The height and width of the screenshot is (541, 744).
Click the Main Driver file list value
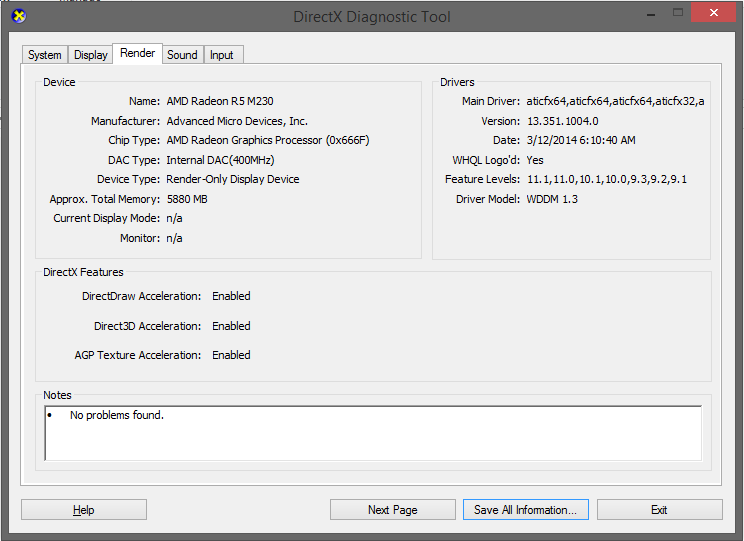(x=615, y=101)
